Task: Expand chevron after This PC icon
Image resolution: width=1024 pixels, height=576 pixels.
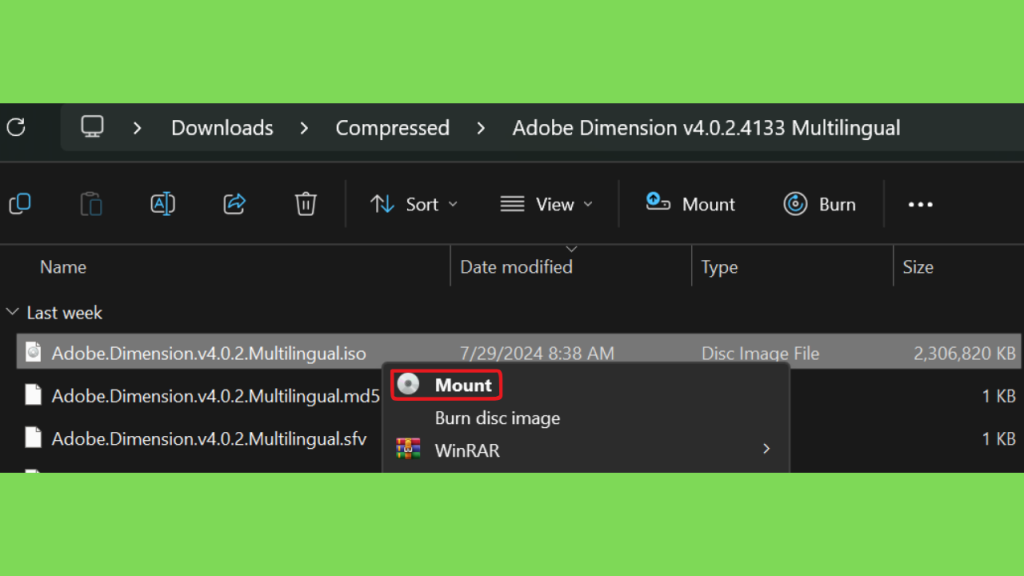Action: coord(136,128)
